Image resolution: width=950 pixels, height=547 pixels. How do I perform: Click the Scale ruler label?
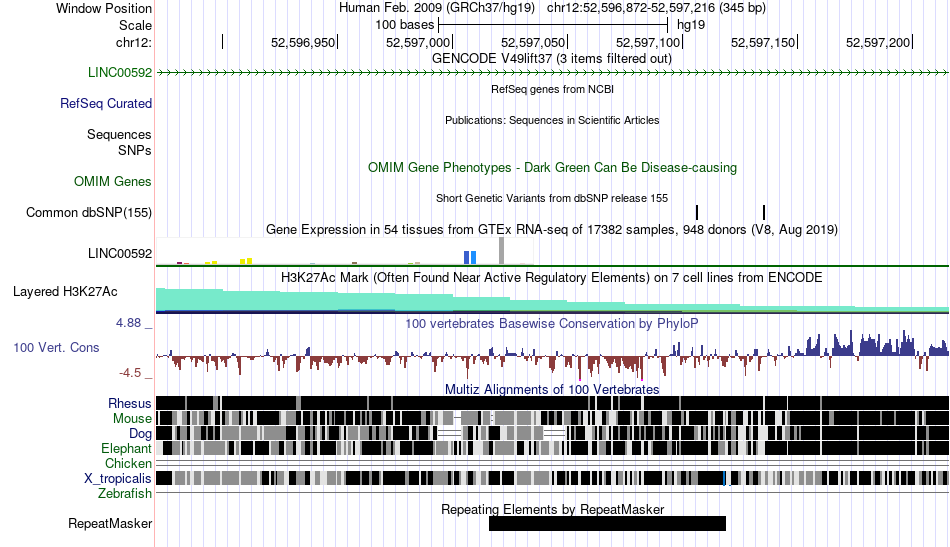click(135, 25)
